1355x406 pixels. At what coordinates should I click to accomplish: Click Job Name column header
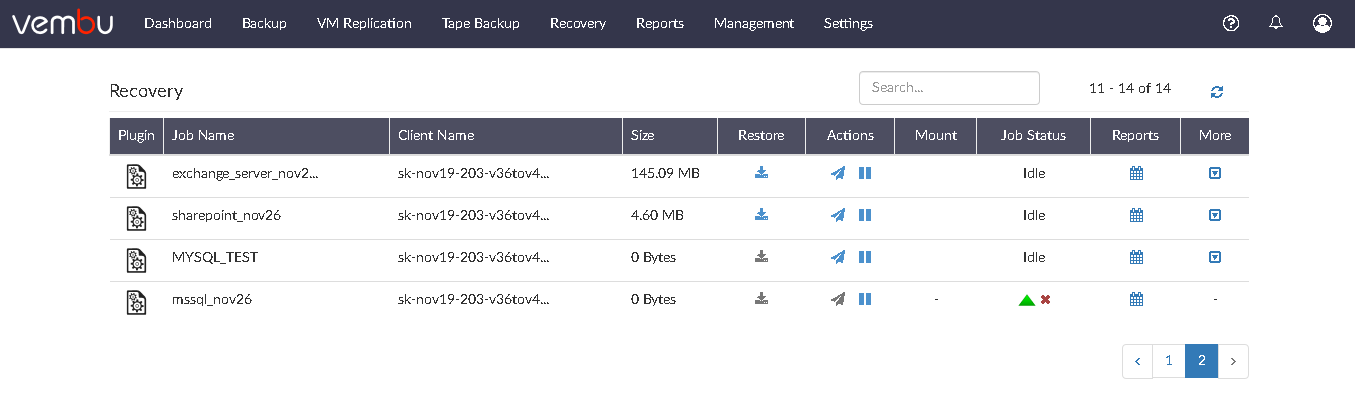pyautogui.click(x=277, y=135)
